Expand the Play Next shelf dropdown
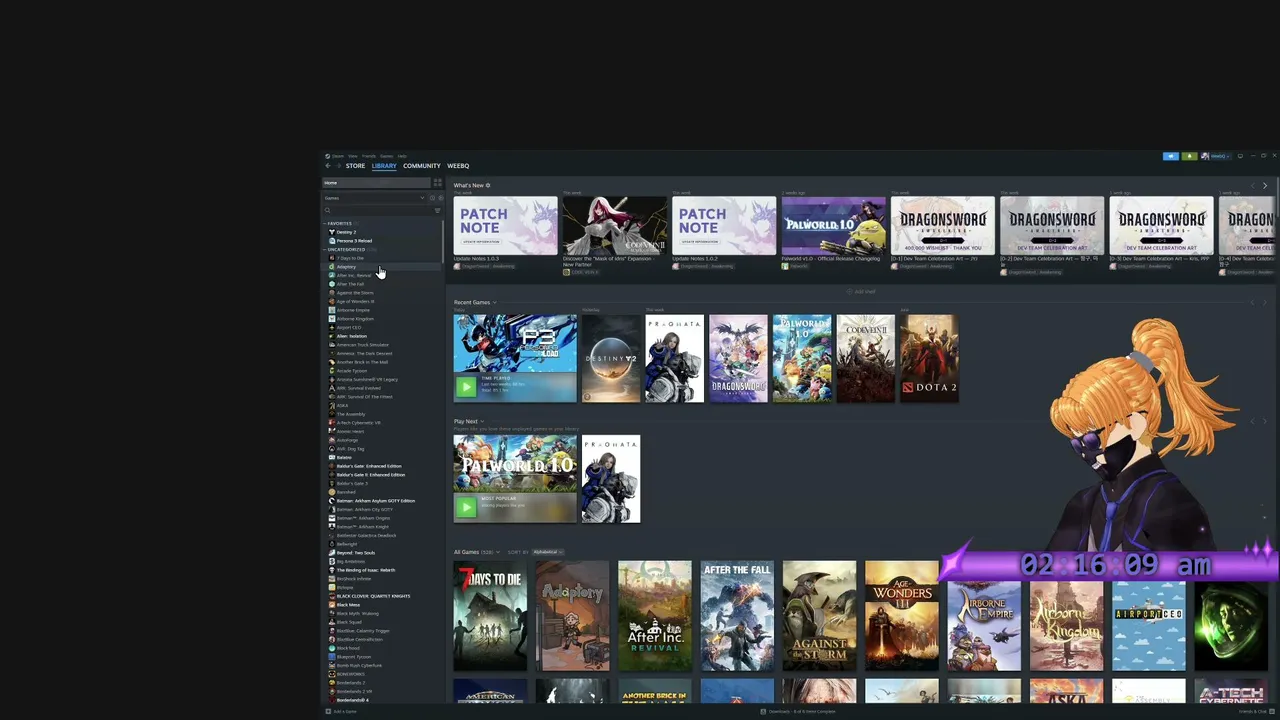 (x=468, y=421)
